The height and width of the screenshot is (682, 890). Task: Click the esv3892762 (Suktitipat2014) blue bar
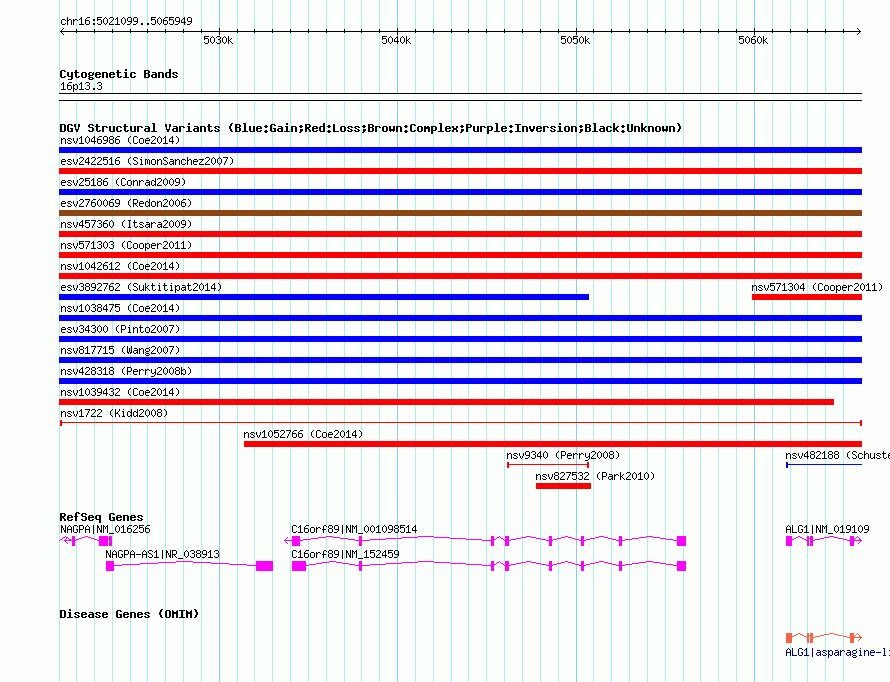[x=324, y=297]
